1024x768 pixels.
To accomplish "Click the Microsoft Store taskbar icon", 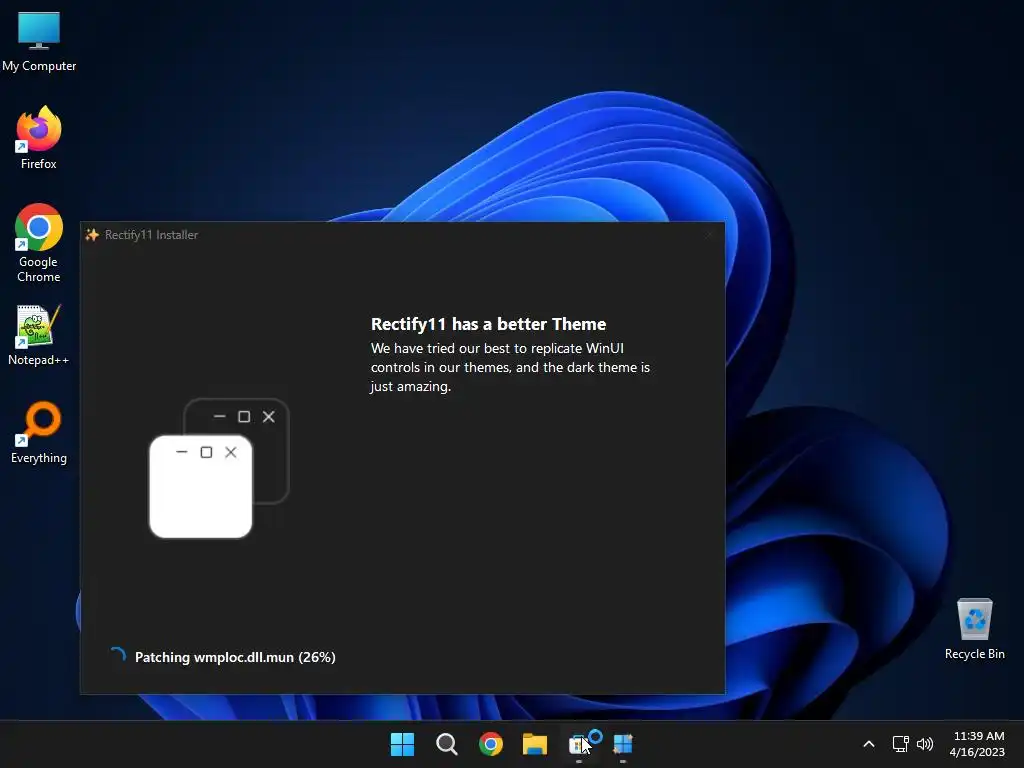I will click(579, 744).
